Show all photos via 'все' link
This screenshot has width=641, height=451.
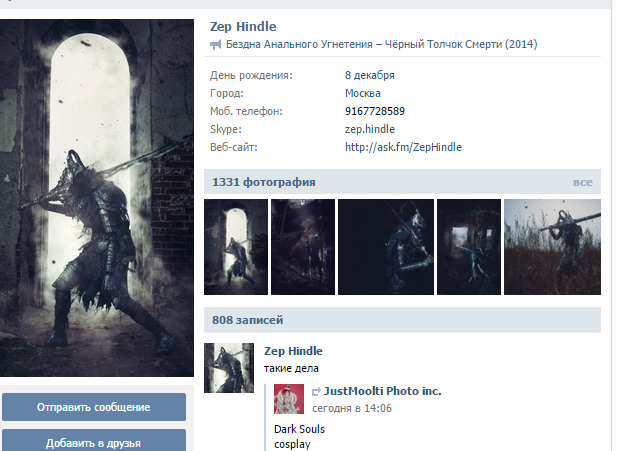pos(583,182)
